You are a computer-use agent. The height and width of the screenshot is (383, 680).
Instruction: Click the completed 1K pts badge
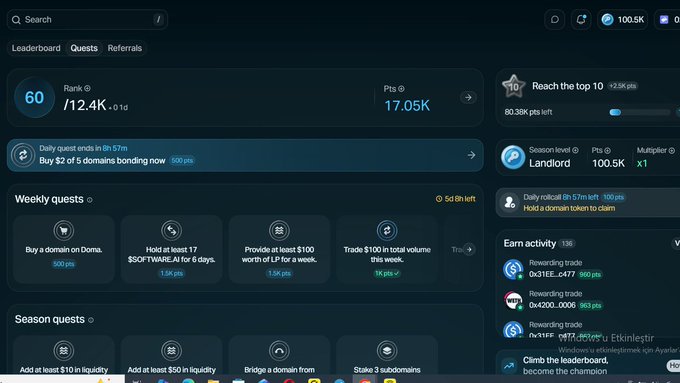(x=387, y=274)
